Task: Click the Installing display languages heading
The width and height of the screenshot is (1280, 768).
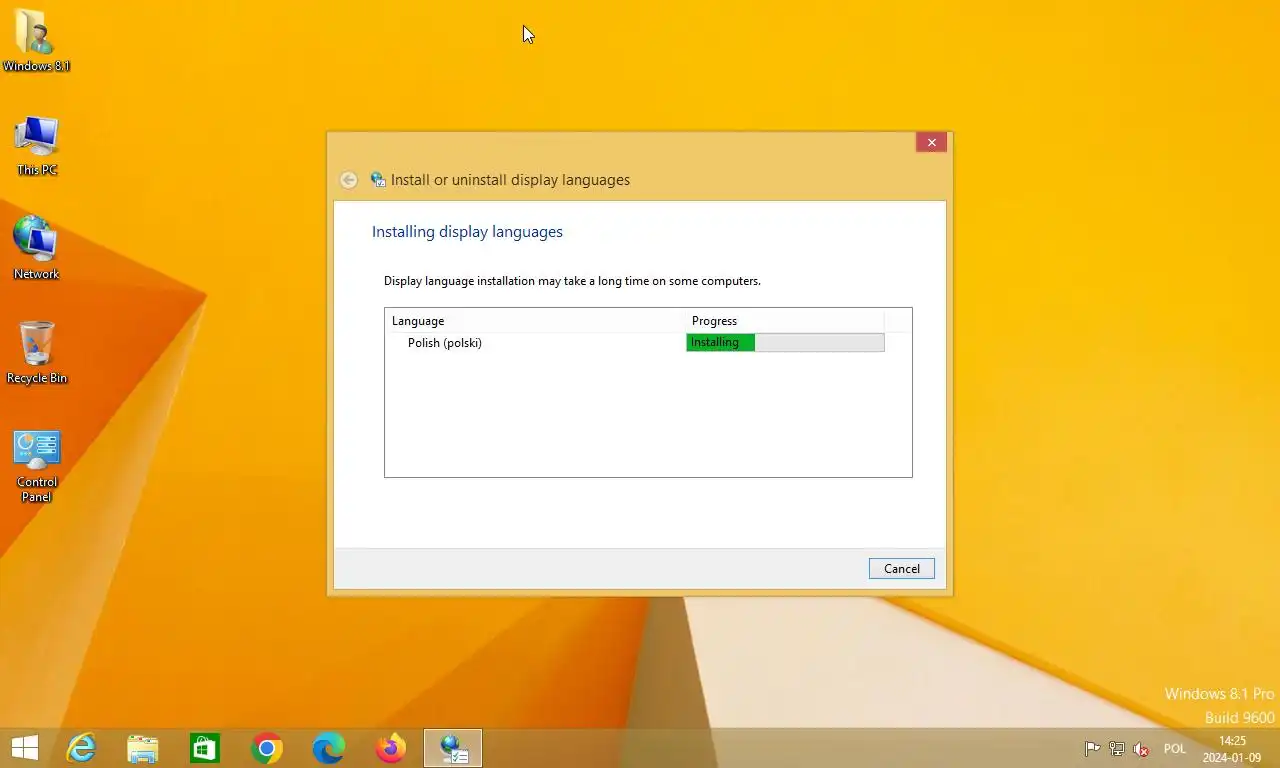Action: [467, 232]
